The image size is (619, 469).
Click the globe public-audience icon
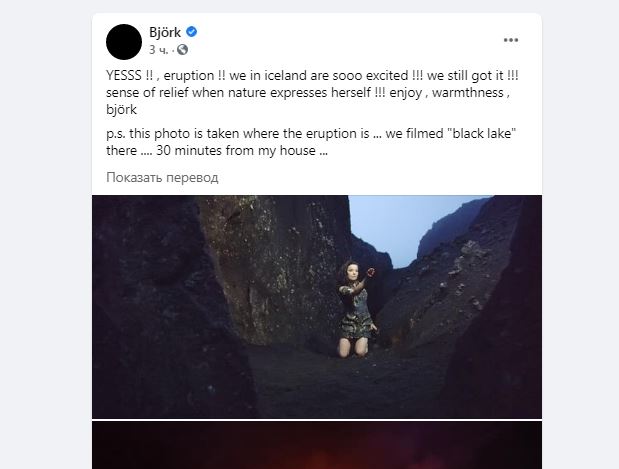[x=182, y=49]
